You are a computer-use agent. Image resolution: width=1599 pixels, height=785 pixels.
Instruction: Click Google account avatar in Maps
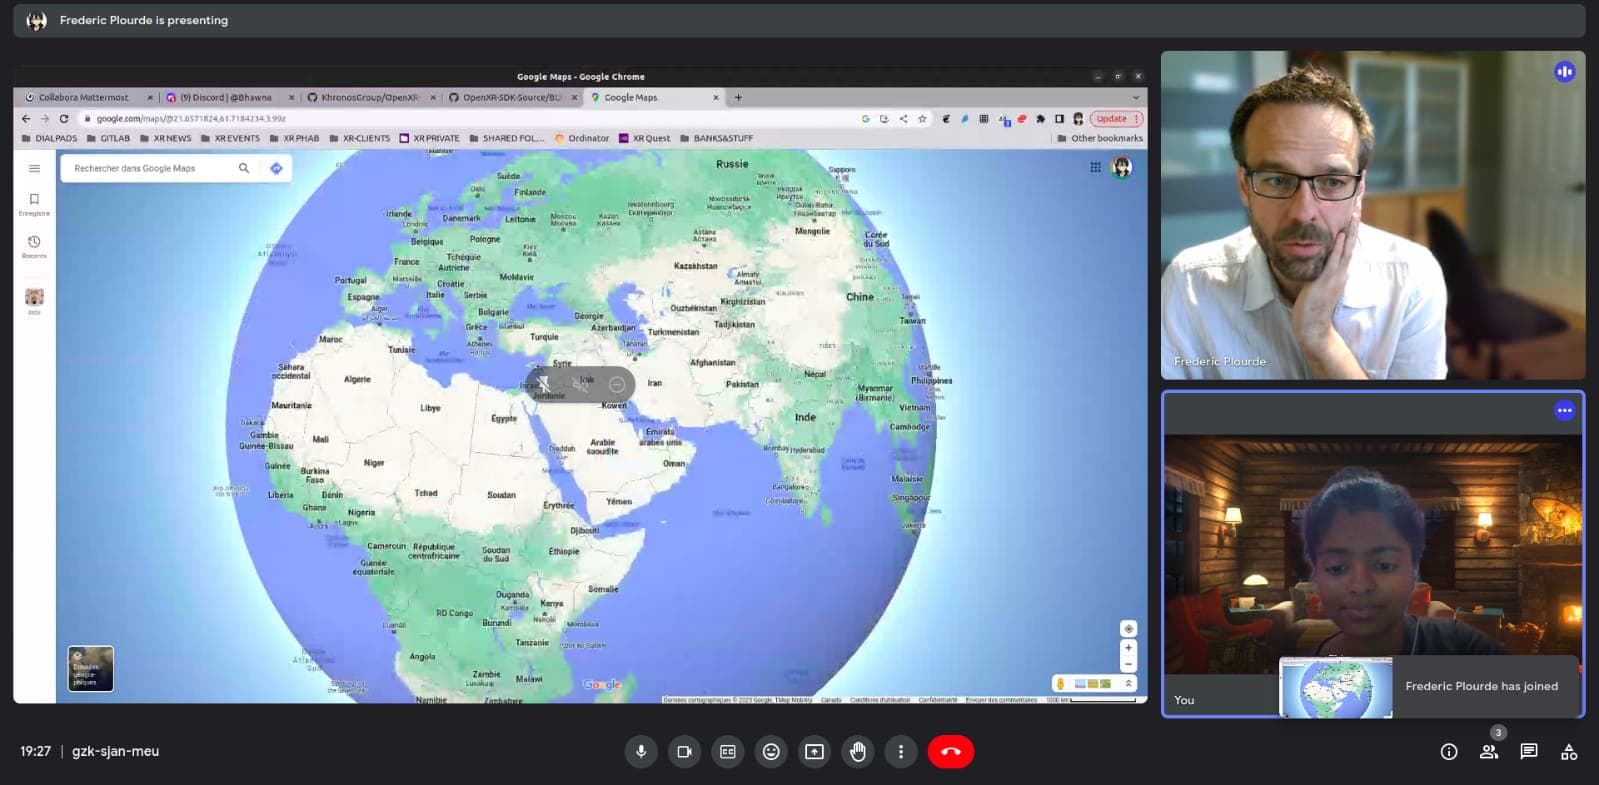(x=1122, y=167)
